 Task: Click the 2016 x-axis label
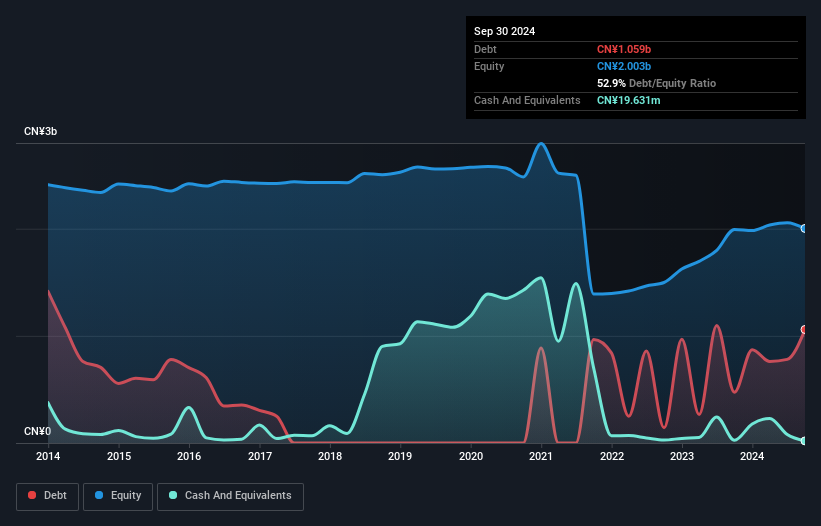tap(189, 456)
